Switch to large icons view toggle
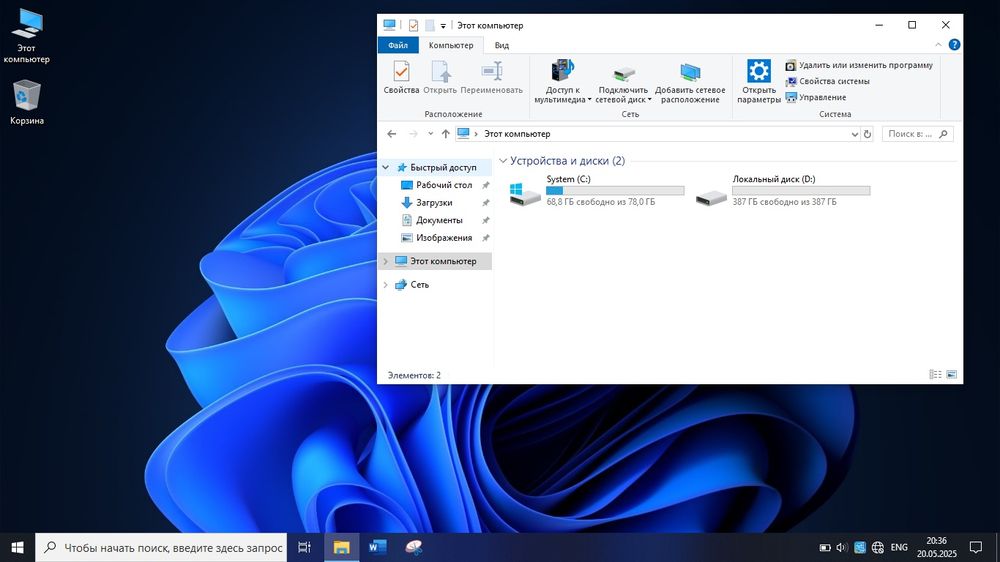1000x562 pixels. coord(952,375)
